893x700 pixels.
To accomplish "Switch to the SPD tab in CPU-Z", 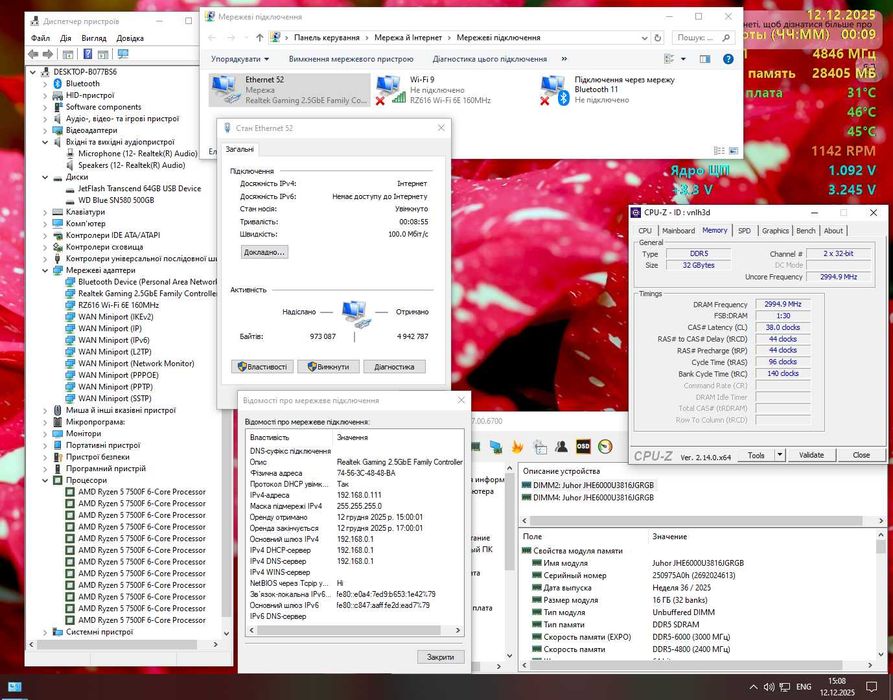I will point(744,231).
